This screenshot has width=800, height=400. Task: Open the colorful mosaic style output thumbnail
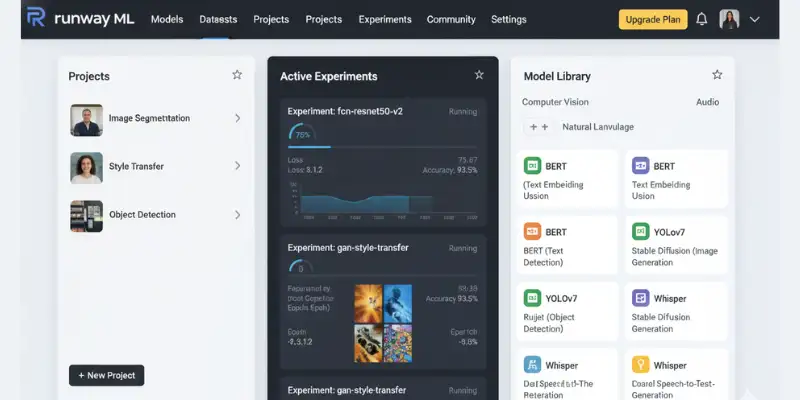pos(397,344)
